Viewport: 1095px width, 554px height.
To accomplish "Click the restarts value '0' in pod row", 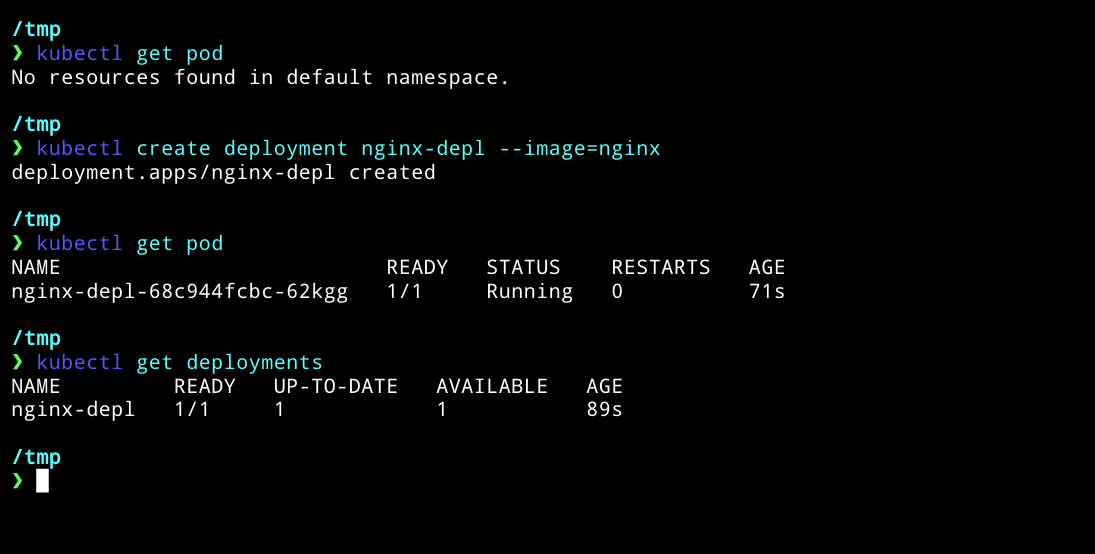I will coord(617,291).
